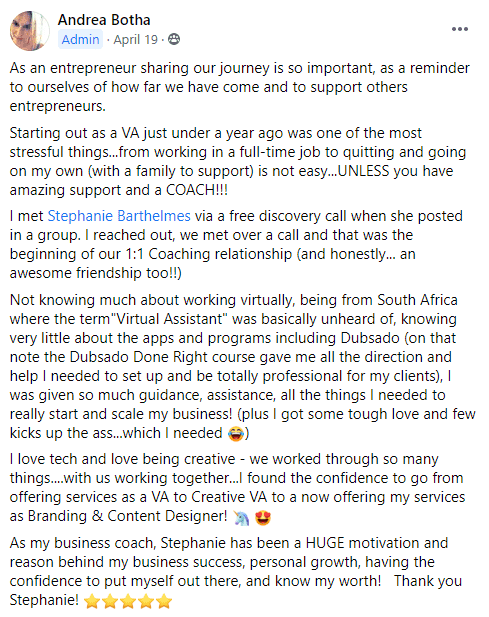This screenshot has width=489, height=617.
Task: Click the 'Starting out as a VA' paragraph
Action: pos(238,162)
